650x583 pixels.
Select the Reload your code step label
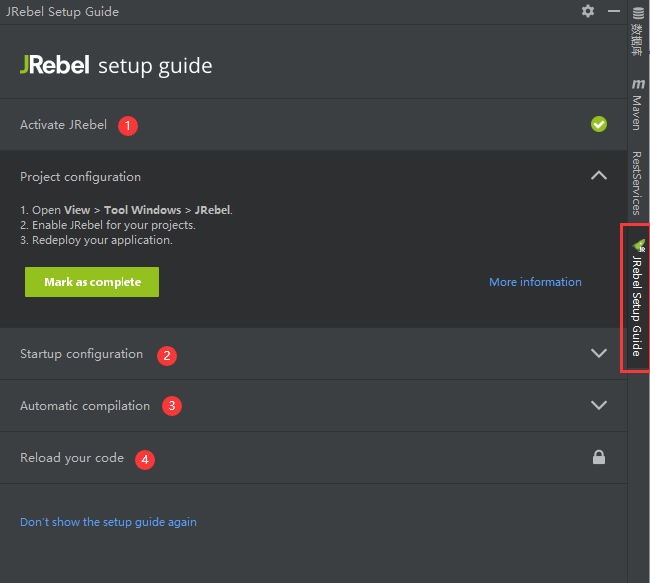[x=72, y=458]
